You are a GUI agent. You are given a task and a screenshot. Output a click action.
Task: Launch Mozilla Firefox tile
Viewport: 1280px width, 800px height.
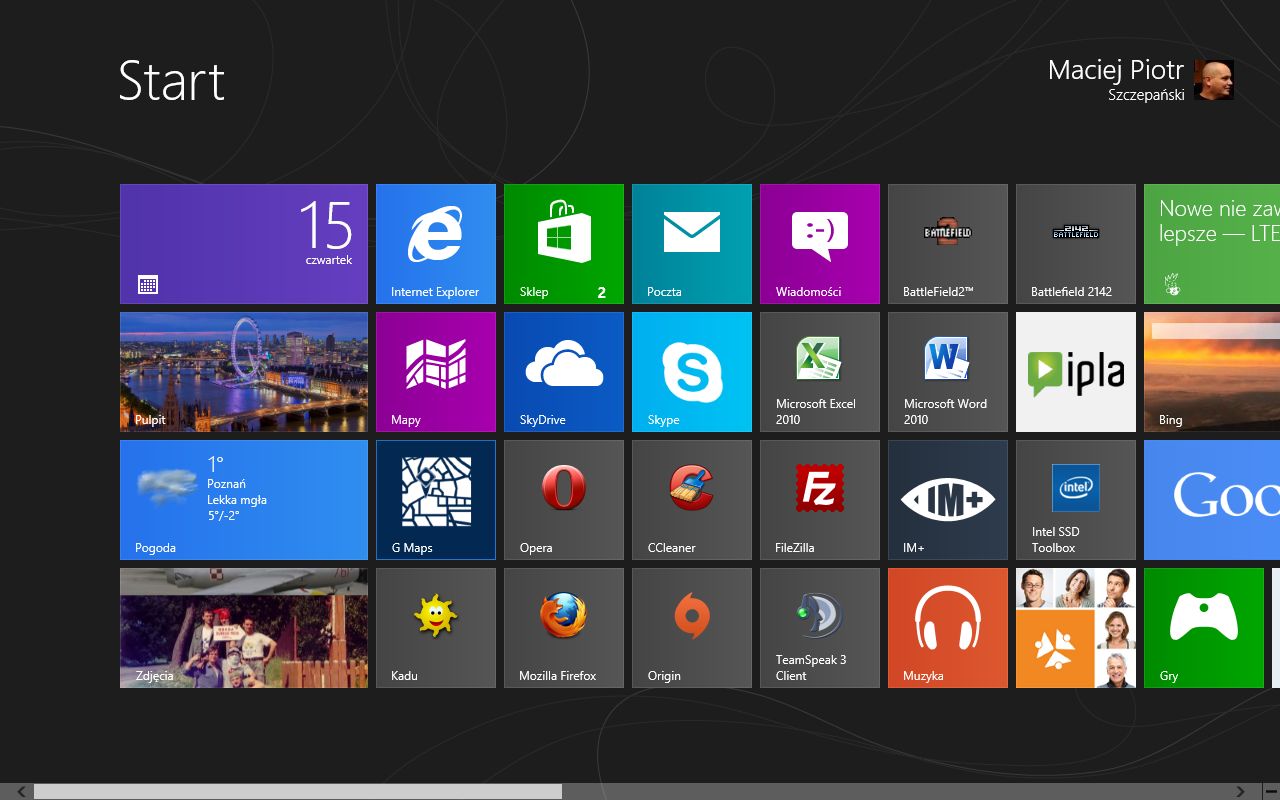pyautogui.click(x=564, y=628)
